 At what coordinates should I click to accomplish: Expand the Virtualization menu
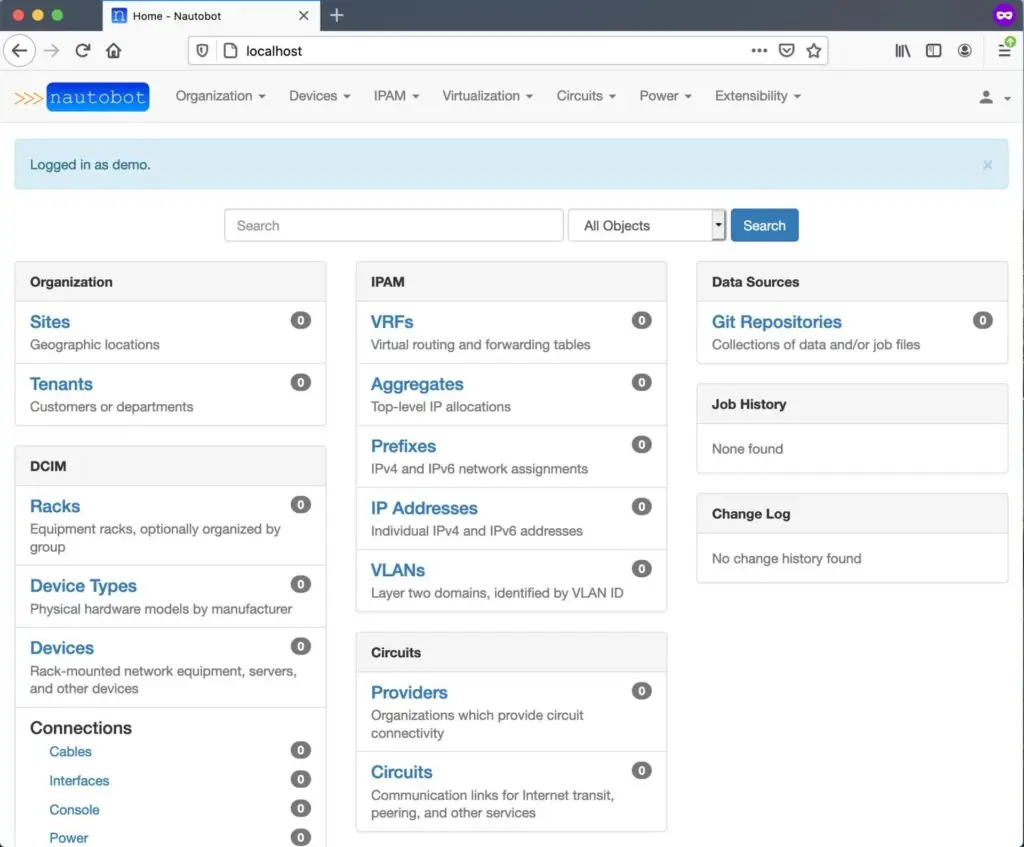pos(488,96)
